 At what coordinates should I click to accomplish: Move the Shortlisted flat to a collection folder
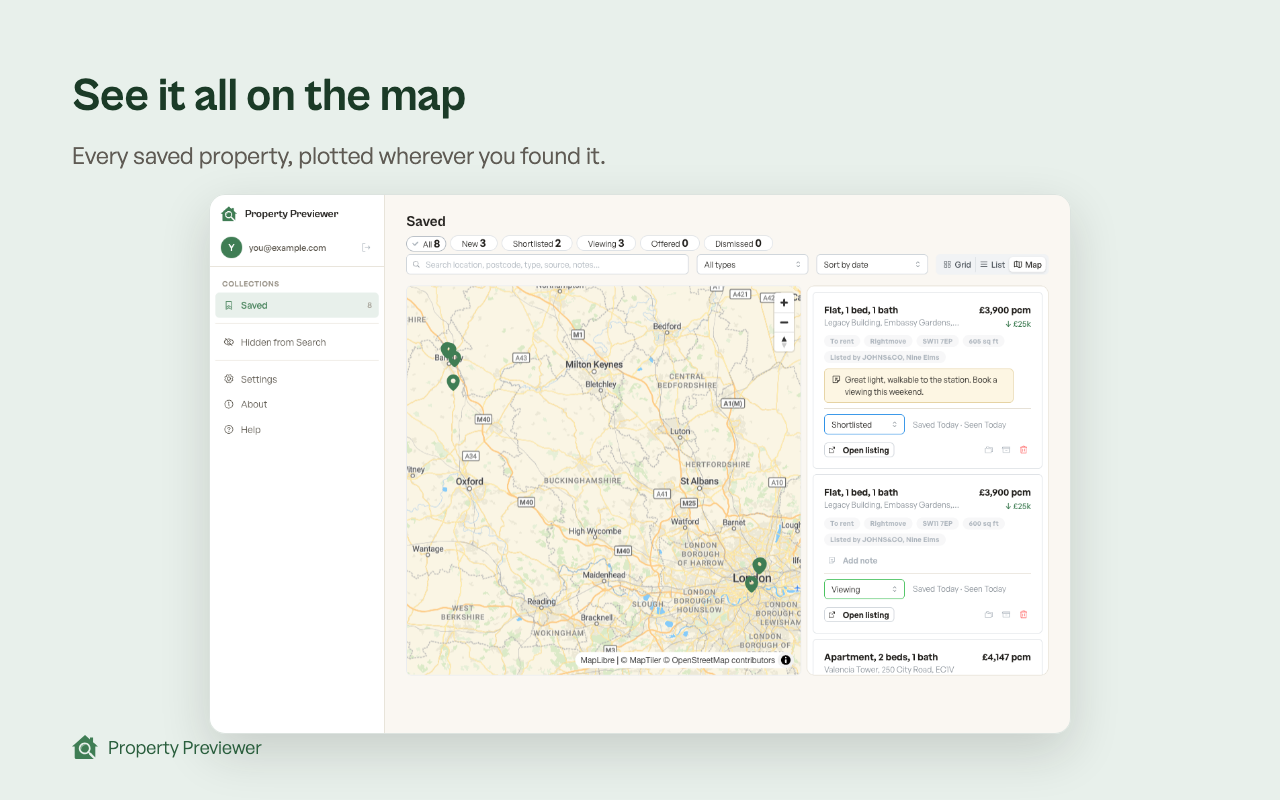click(x=989, y=450)
